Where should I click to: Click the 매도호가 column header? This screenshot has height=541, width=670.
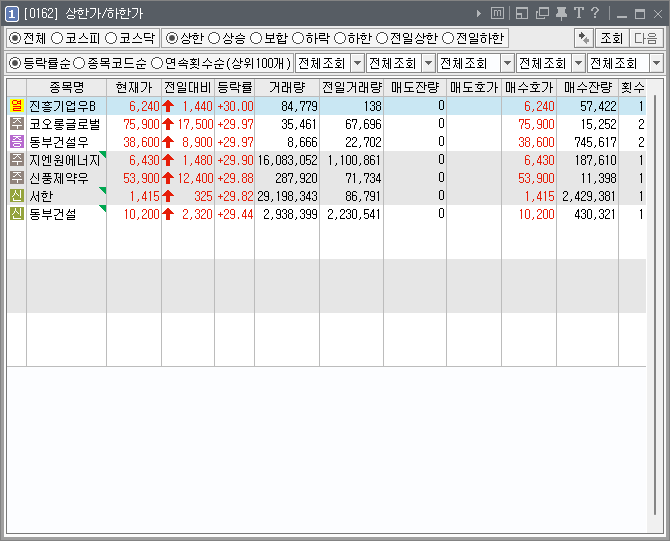coord(474,88)
